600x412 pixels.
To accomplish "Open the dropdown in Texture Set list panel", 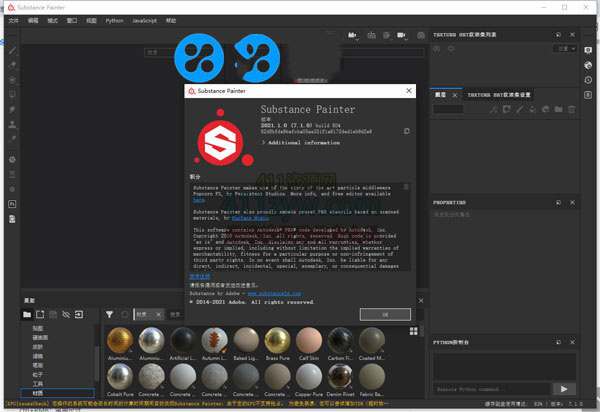I will click(x=565, y=48).
